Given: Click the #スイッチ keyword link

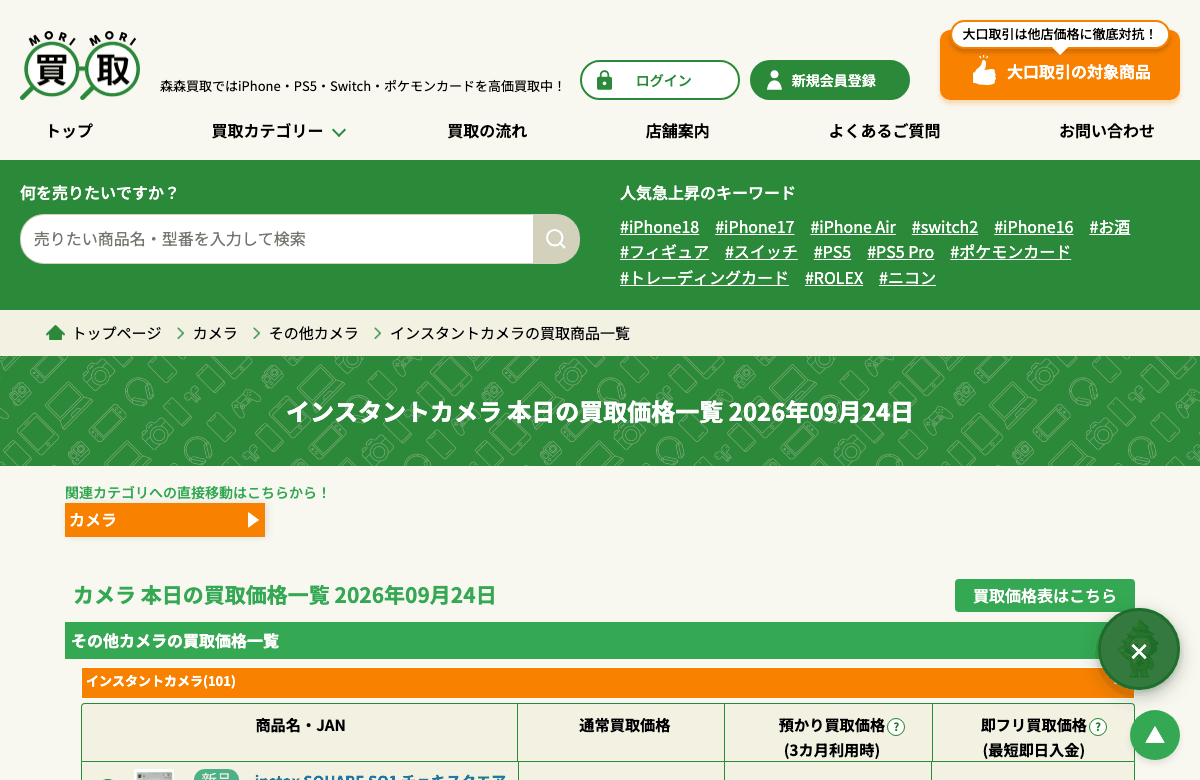Looking at the screenshot, I should (x=761, y=252).
